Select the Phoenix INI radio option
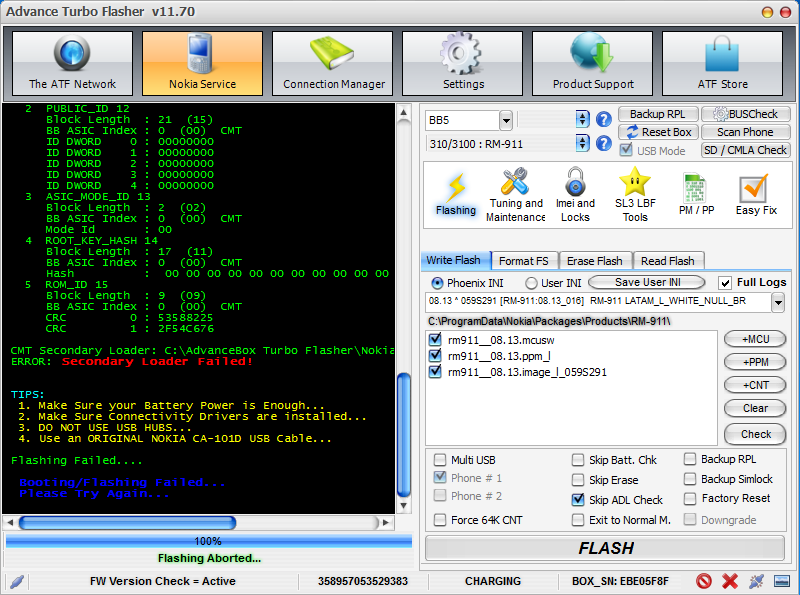The image size is (800, 595). click(437, 283)
